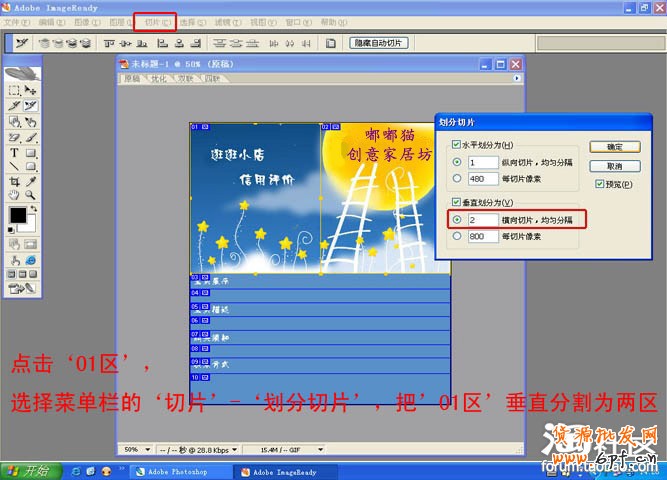Select the Slice Select tool
Screen dimensions: 667x480
31,105
